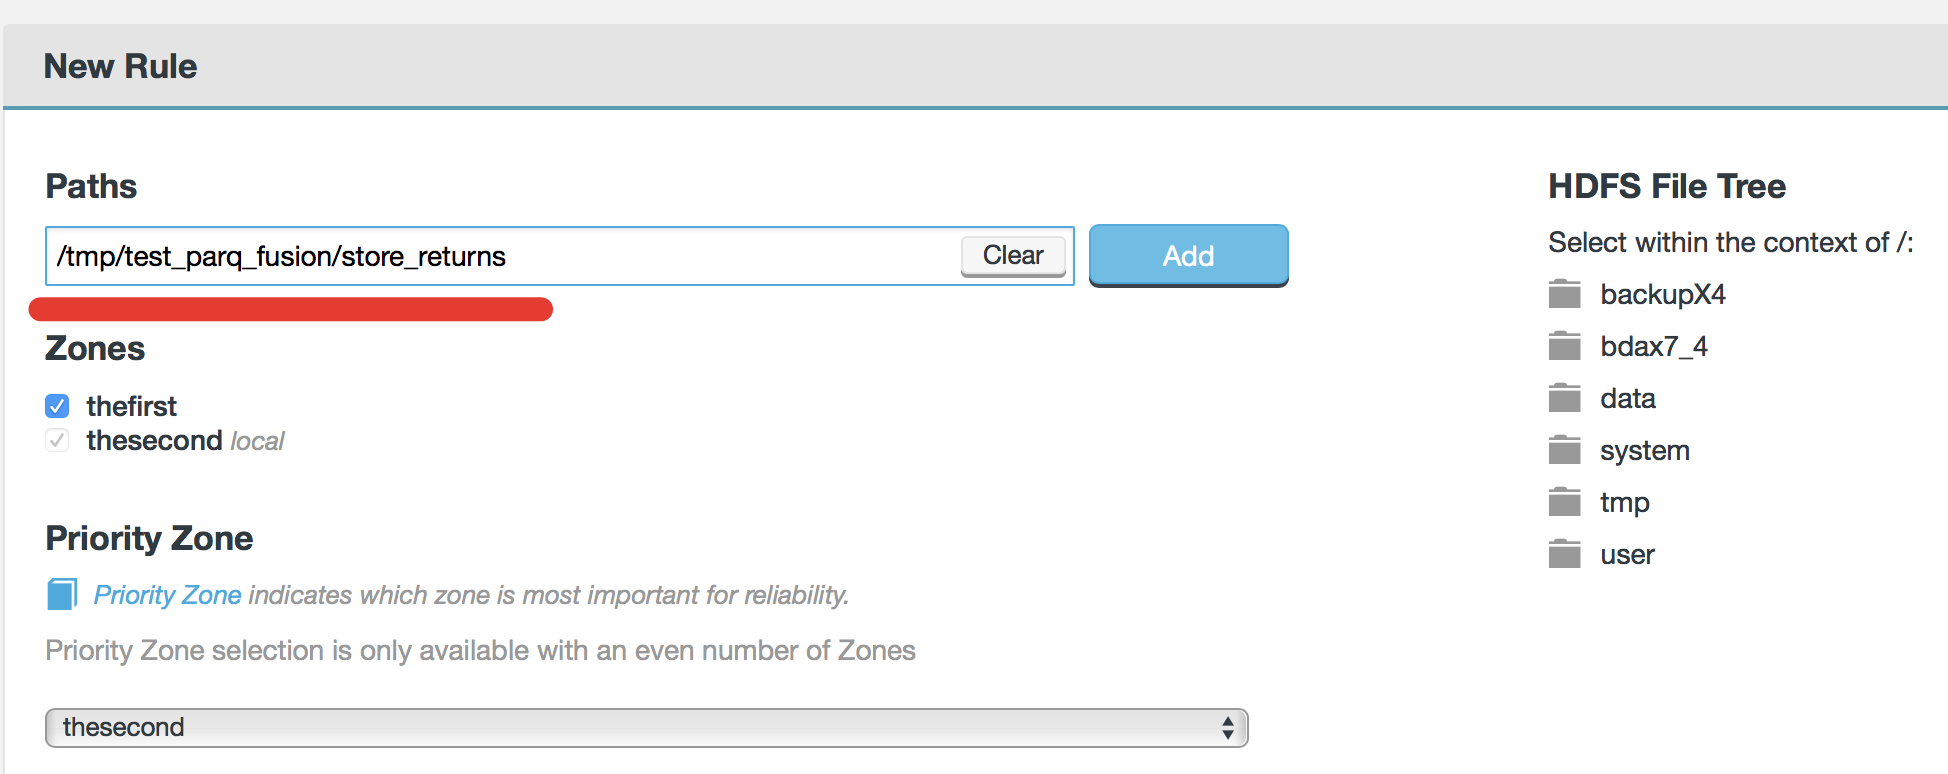Choose the user folder label
Image resolution: width=1948 pixels, height=774 pixels.
1627,554
